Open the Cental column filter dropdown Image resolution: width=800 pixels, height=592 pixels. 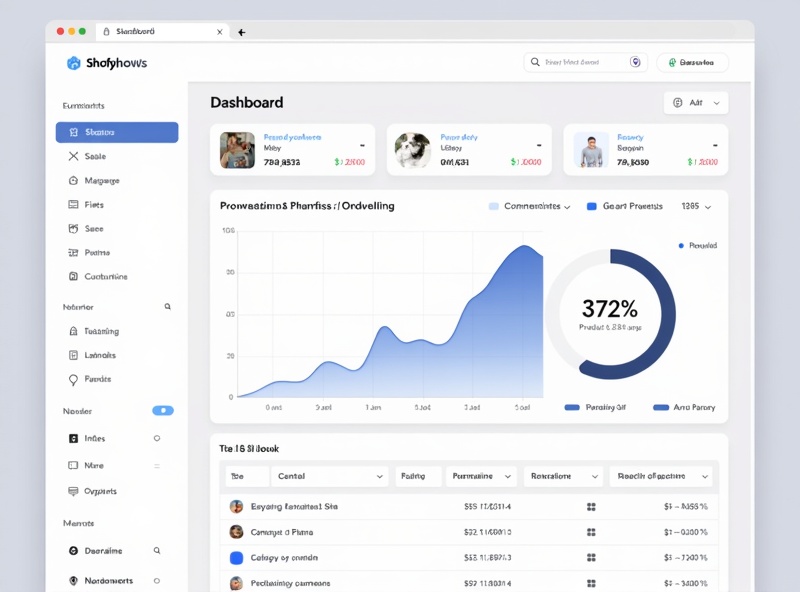pyautogui.click(x=330, y=477)
